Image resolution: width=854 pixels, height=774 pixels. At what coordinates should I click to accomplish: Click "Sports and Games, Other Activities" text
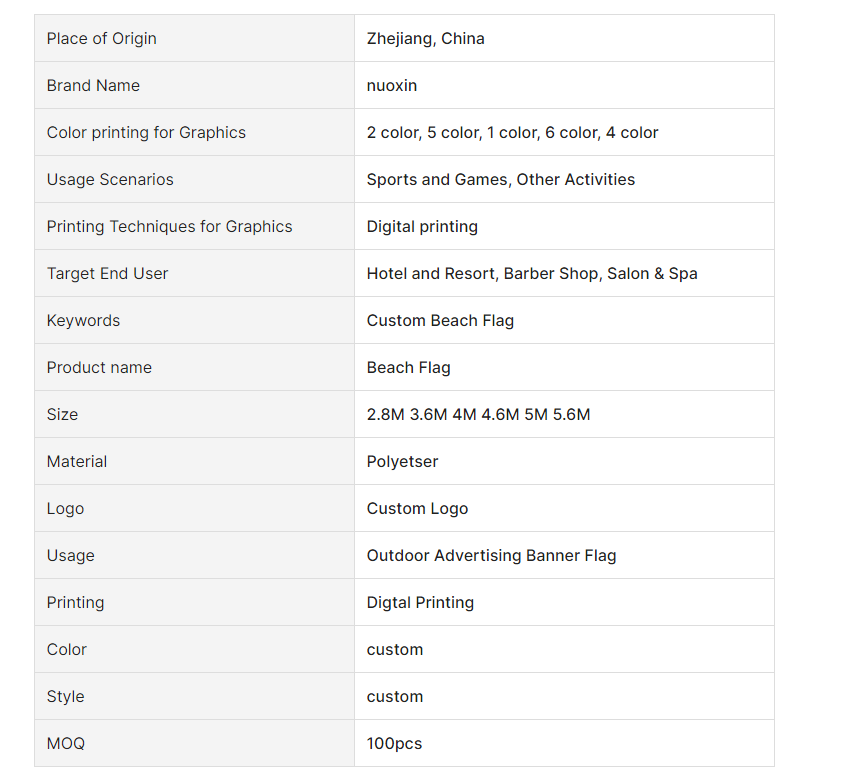click(x=500, y=180)
